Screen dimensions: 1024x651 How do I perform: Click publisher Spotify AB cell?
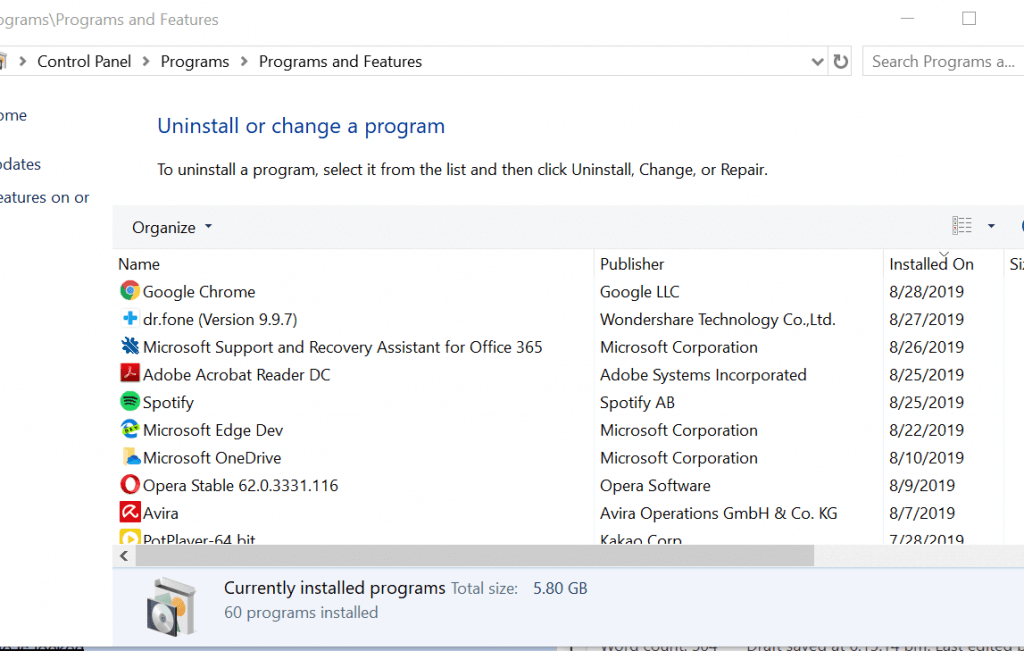[637, 403]
